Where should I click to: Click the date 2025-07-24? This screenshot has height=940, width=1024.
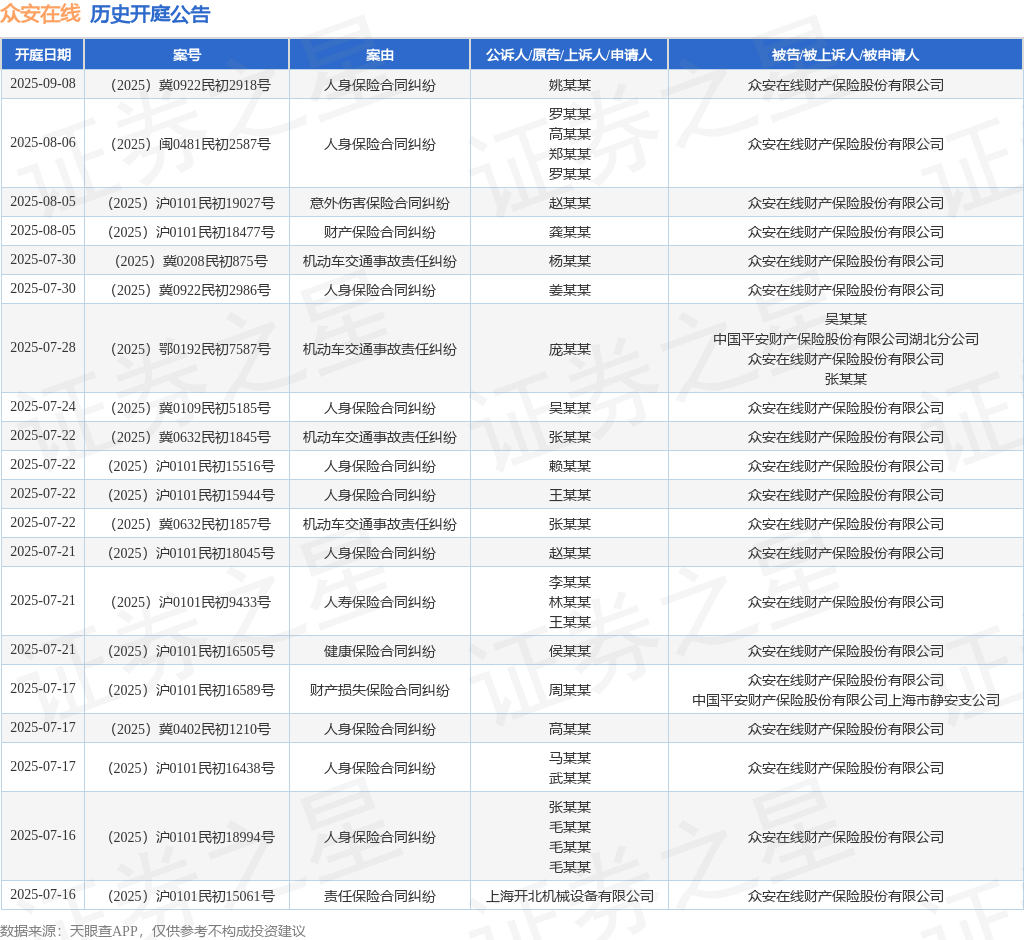pos(43,406)
